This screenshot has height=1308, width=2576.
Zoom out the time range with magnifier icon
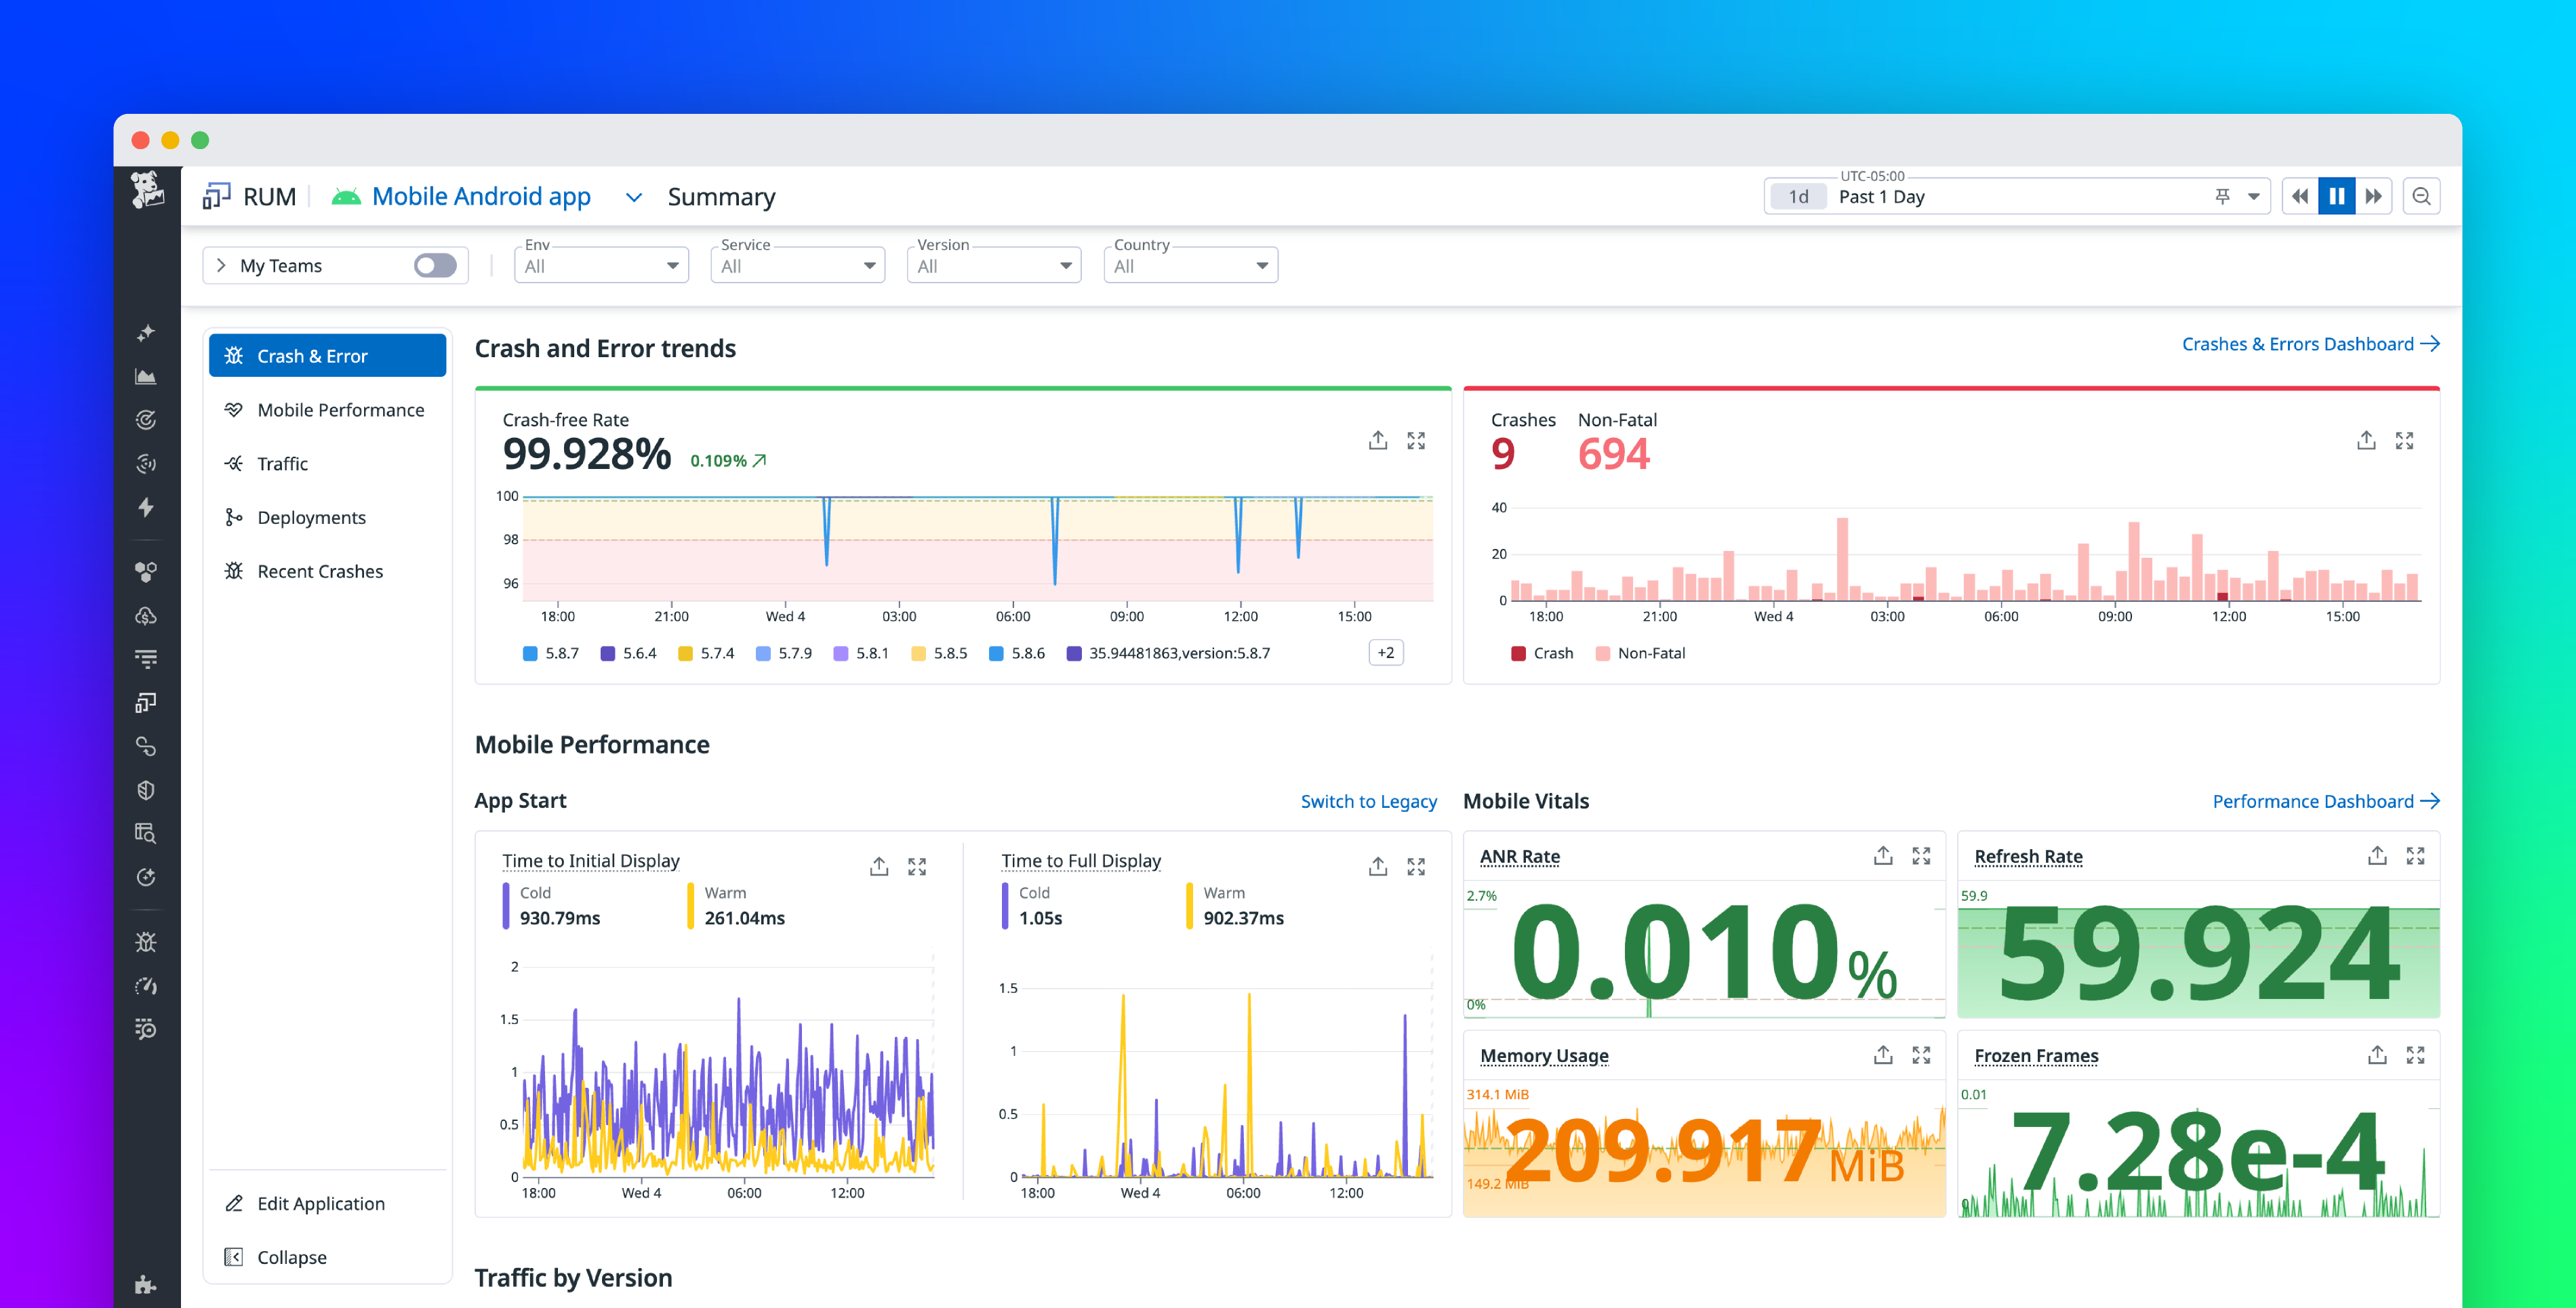2421,196
